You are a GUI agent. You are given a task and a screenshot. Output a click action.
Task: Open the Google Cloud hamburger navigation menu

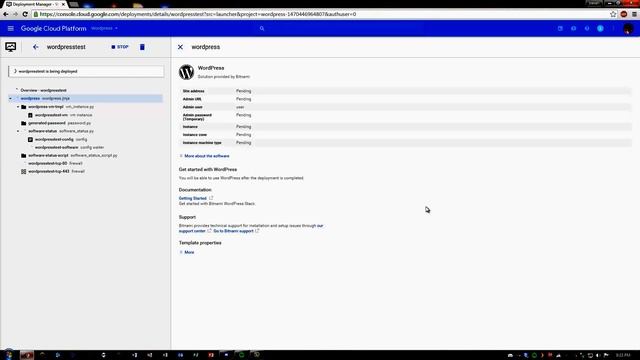(11, 29)
